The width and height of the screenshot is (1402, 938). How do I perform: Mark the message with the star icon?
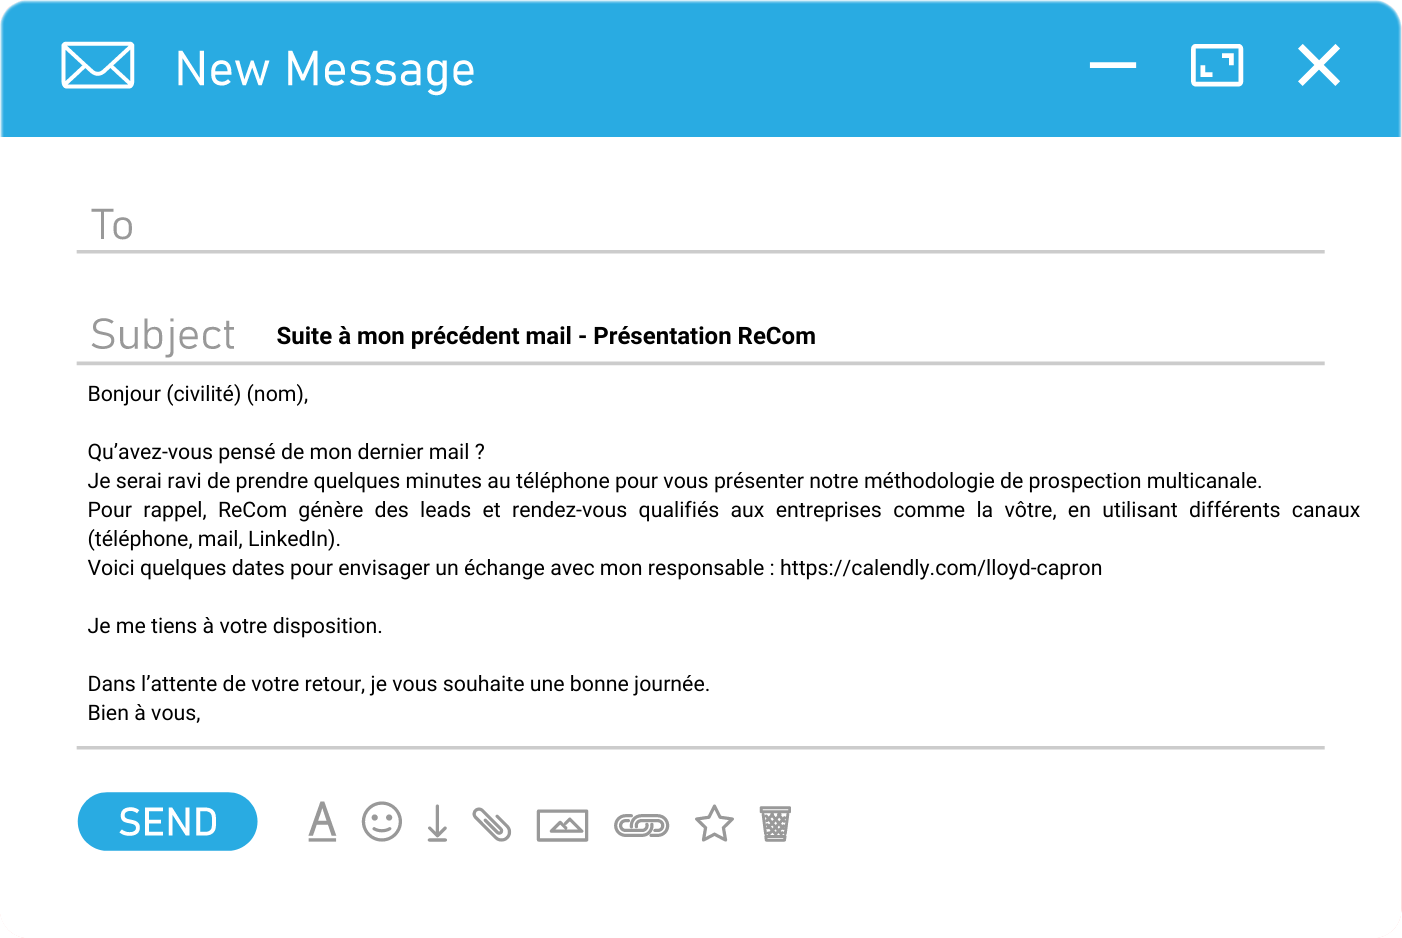click(713, 822)
